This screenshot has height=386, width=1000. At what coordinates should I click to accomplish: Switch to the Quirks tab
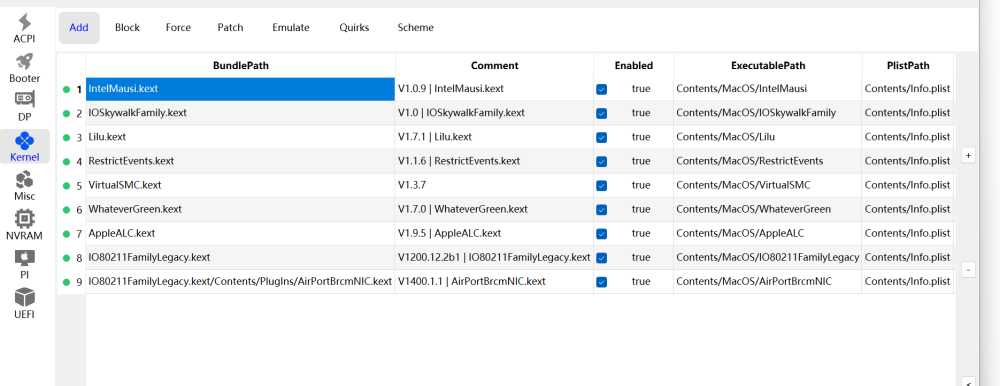click(354, 27)
